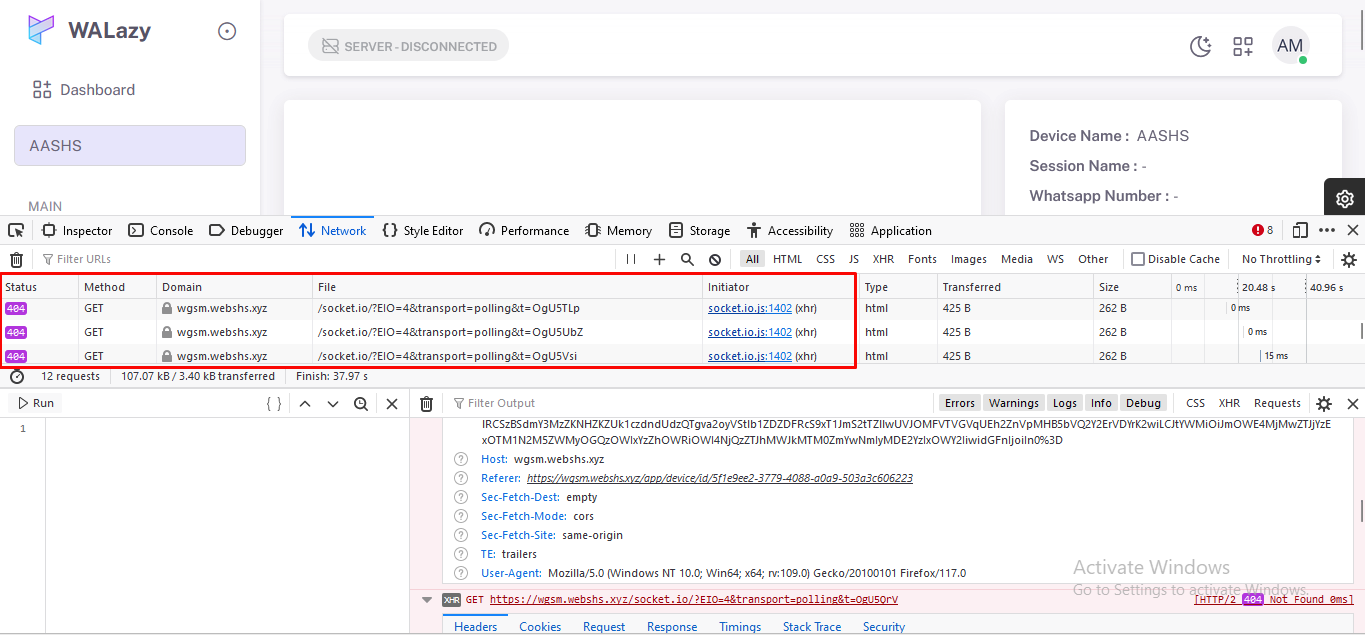Open request blocking icon
The width and height of the screenshot is (1365, 635).
point(715,259)
